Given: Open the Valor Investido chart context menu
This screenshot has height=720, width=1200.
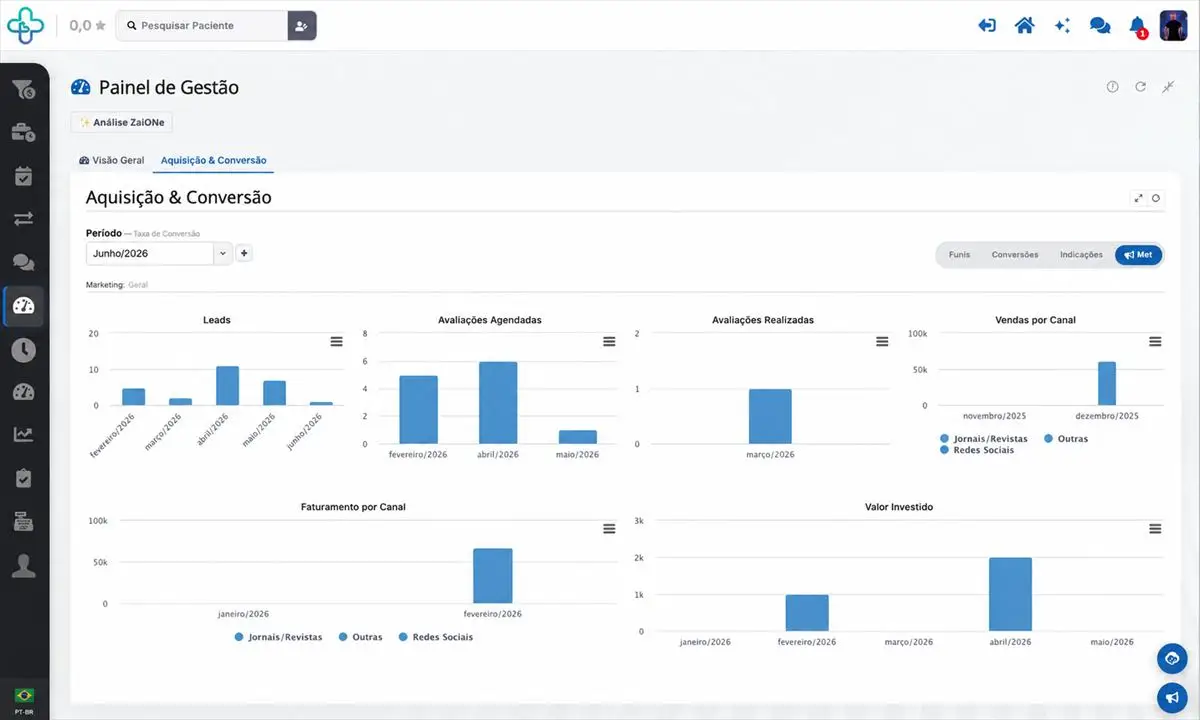Looking at the screenshot, I should coord(1155,528).
